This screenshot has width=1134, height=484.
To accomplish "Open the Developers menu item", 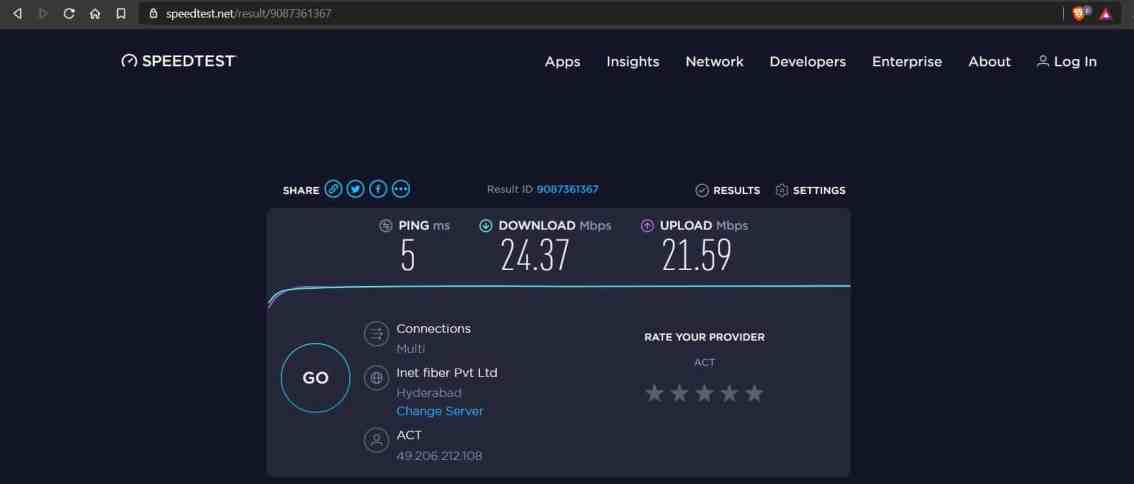I will [808, 61].
